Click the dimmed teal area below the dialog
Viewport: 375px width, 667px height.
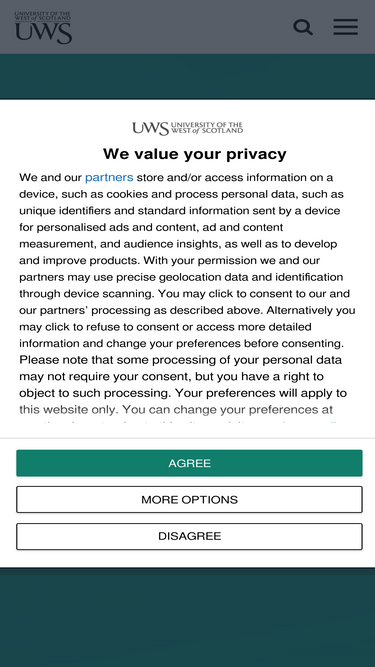(188, 618)
